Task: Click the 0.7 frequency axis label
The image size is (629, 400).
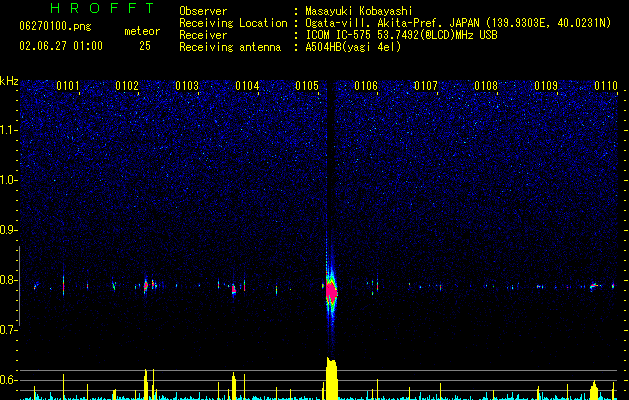Action: [x=7, y=330]
